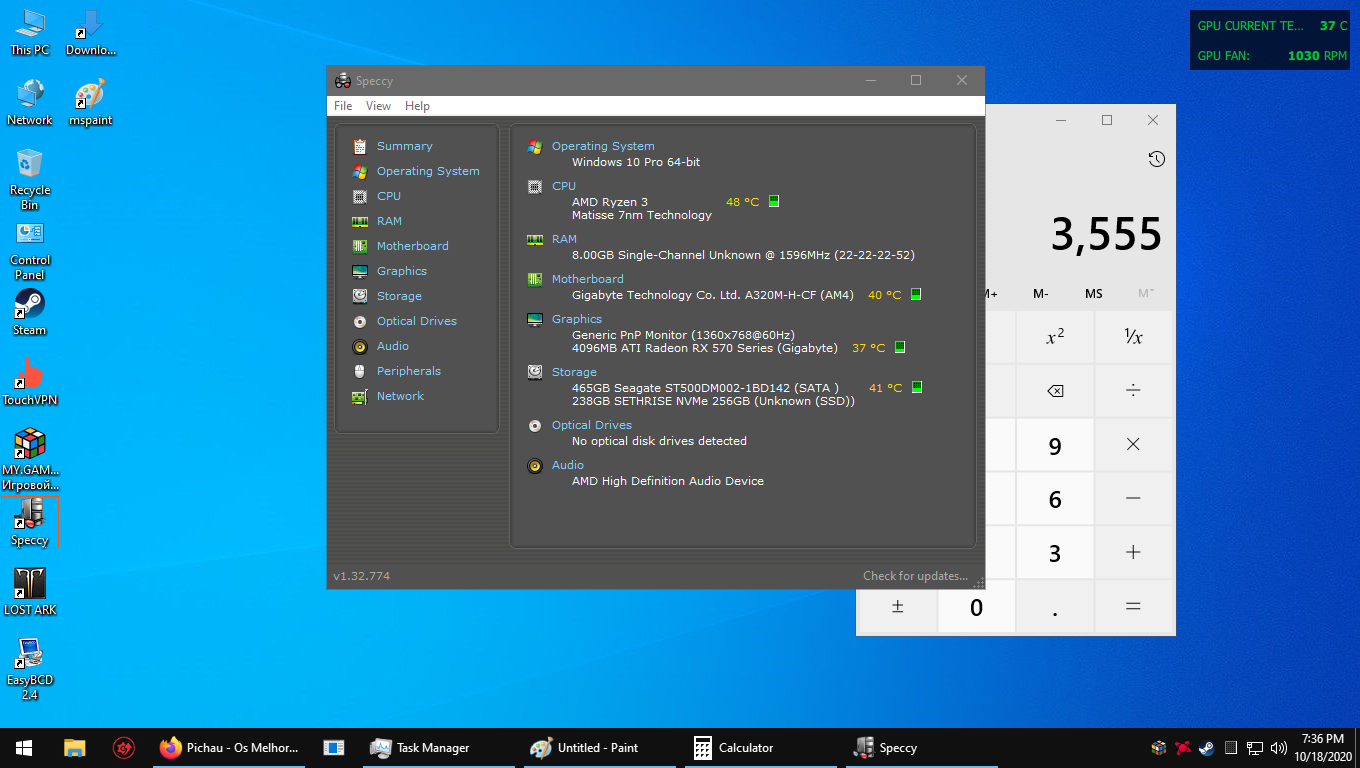The height and width of the screenshot is (768, 1360).
Task: Click the Calculator display showing 3,555
Action: [1106, 235]
